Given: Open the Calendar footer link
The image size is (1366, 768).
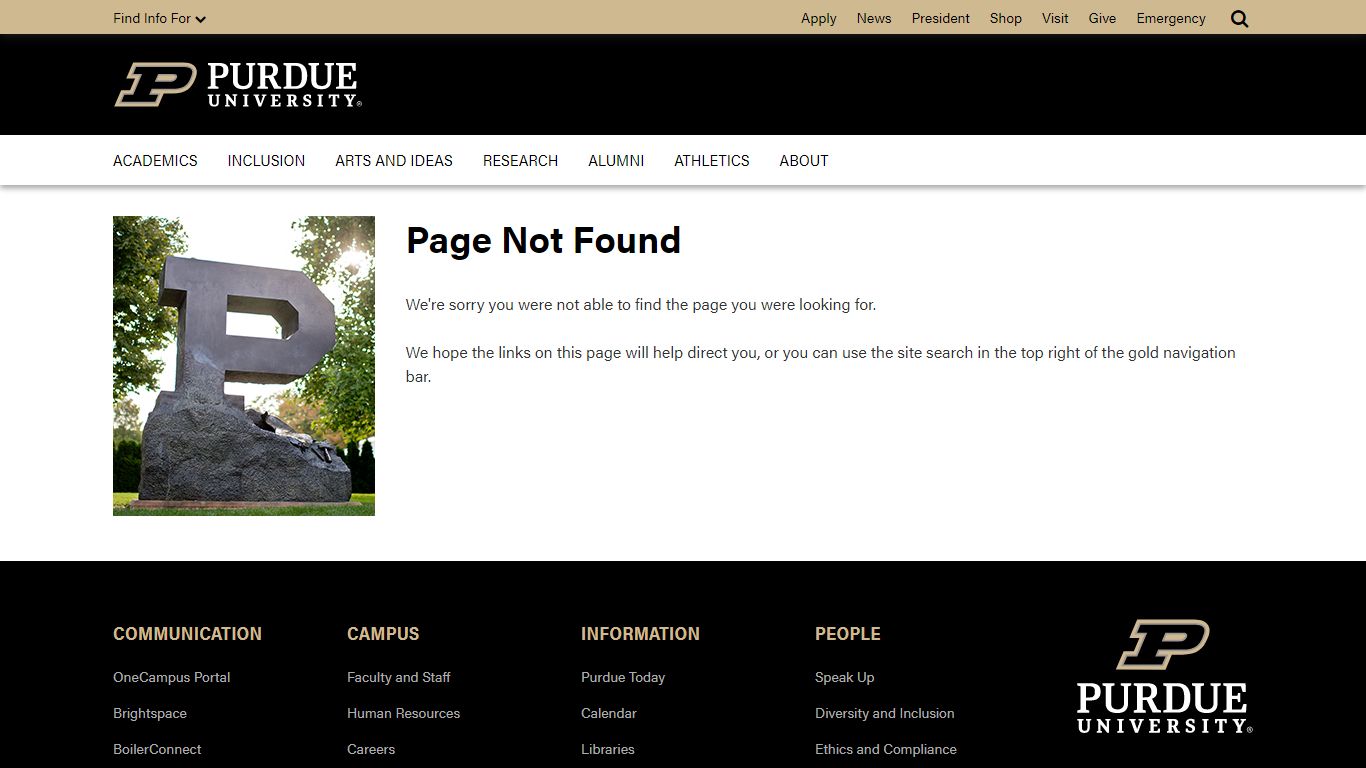Looking at the screenshot, I should tap(609, 713).
